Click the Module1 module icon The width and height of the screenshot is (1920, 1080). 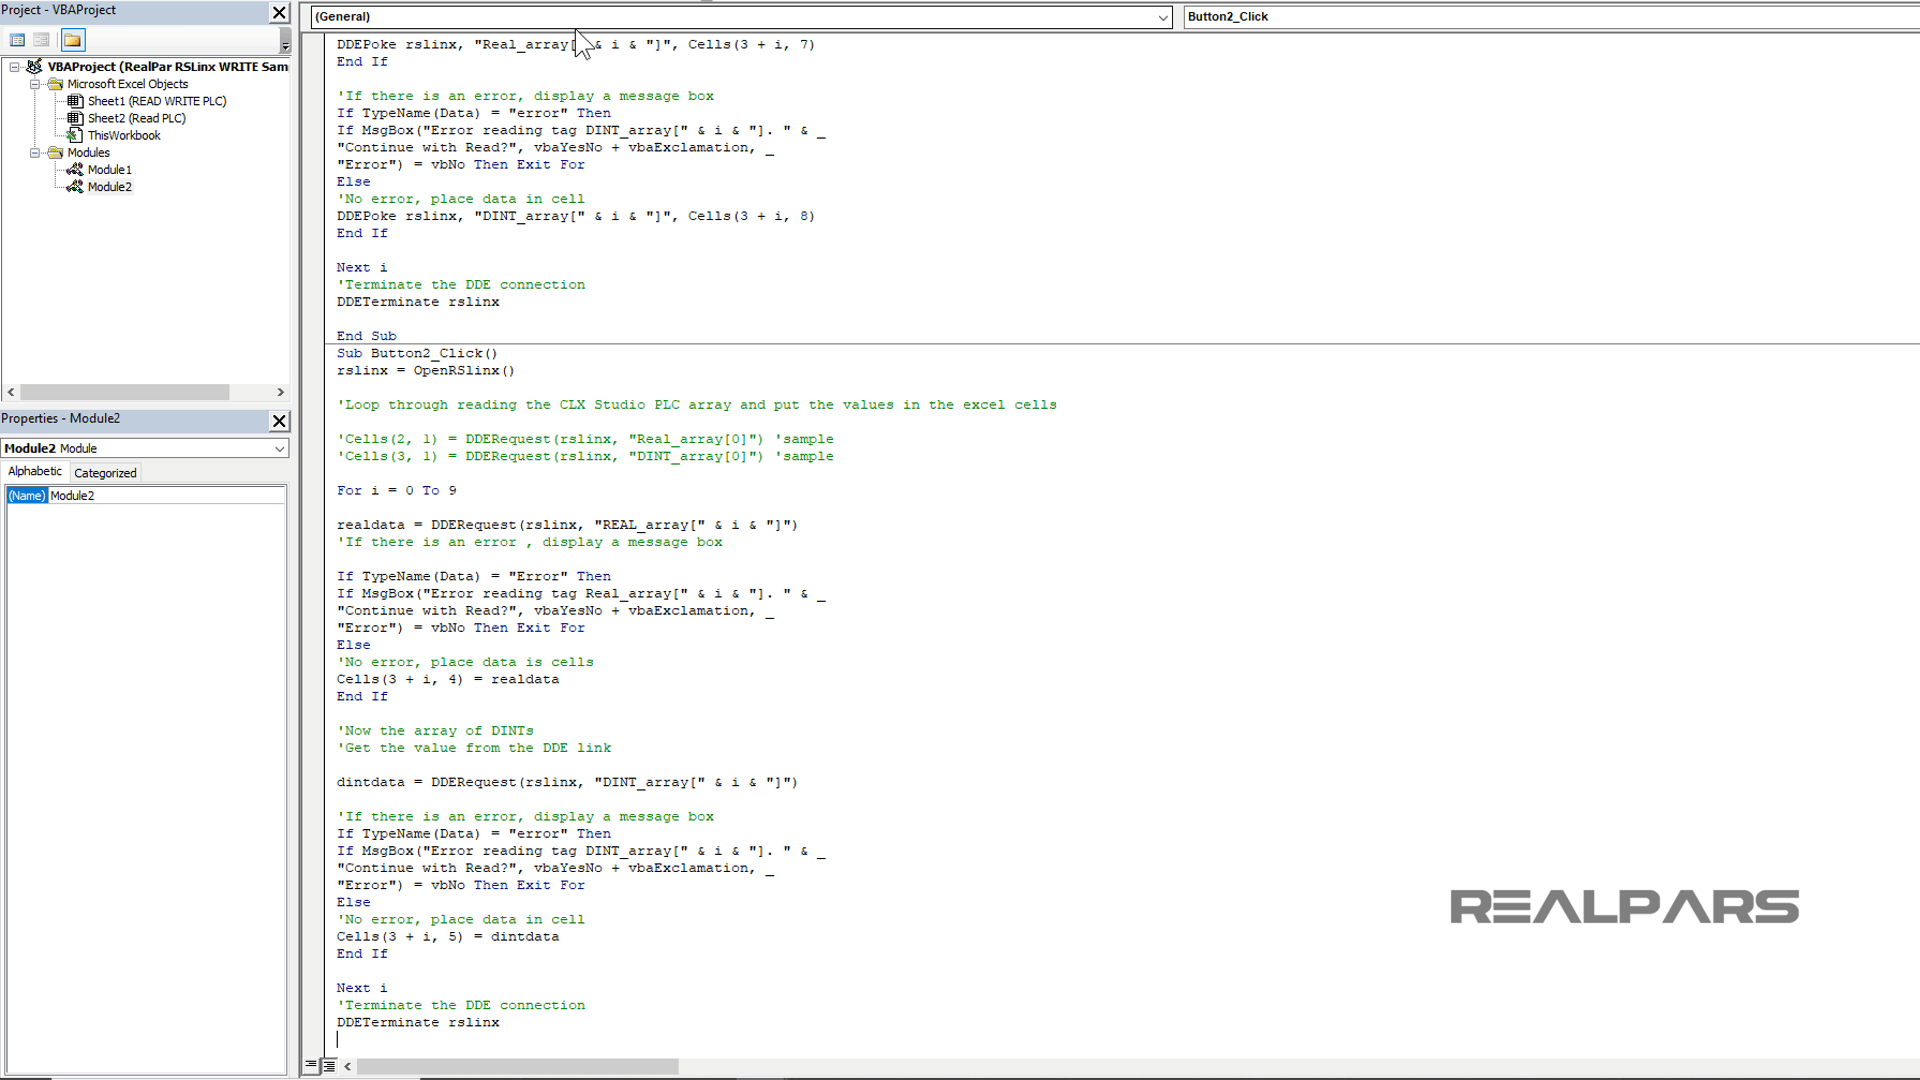[x=75, y=170]
